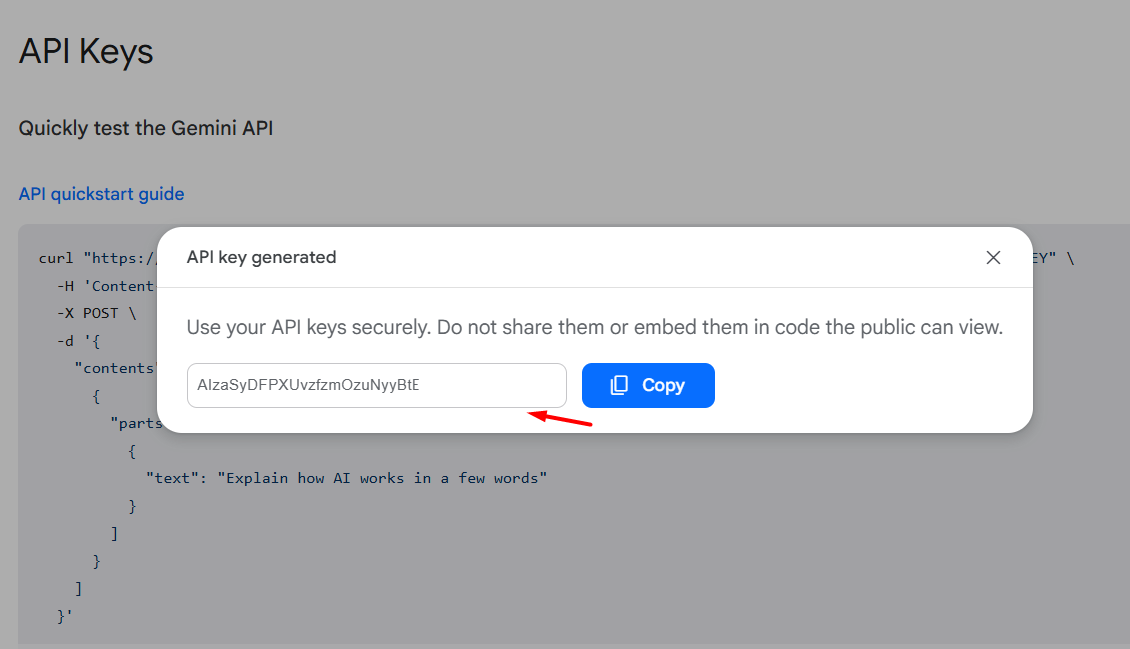
Task: Click the '-X POST \' code line
Action: (97, 313)
